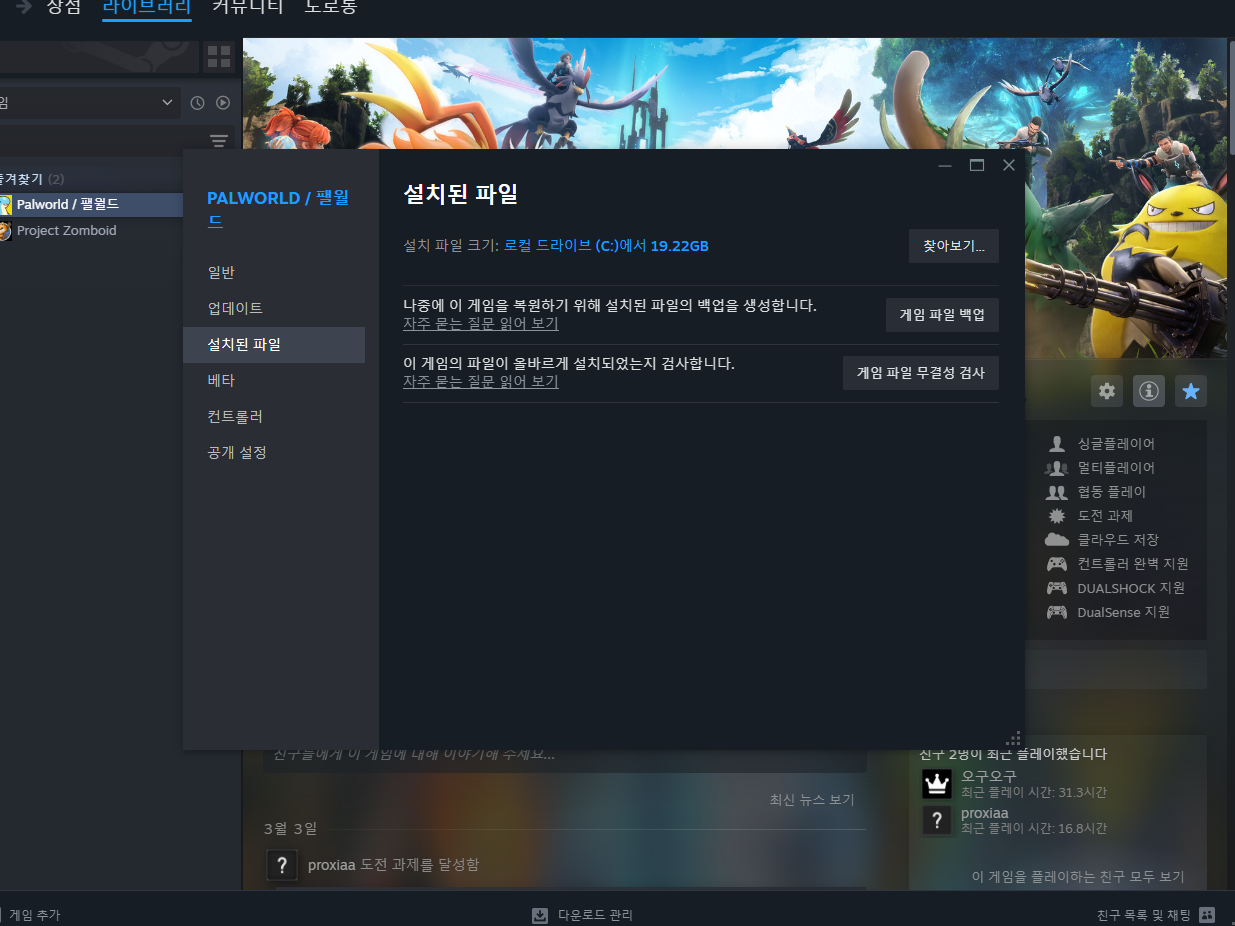Screen dimensions: 1235x926
Task: Select the 설치된 파일 properties tab
Action: [x=274, y=345]
